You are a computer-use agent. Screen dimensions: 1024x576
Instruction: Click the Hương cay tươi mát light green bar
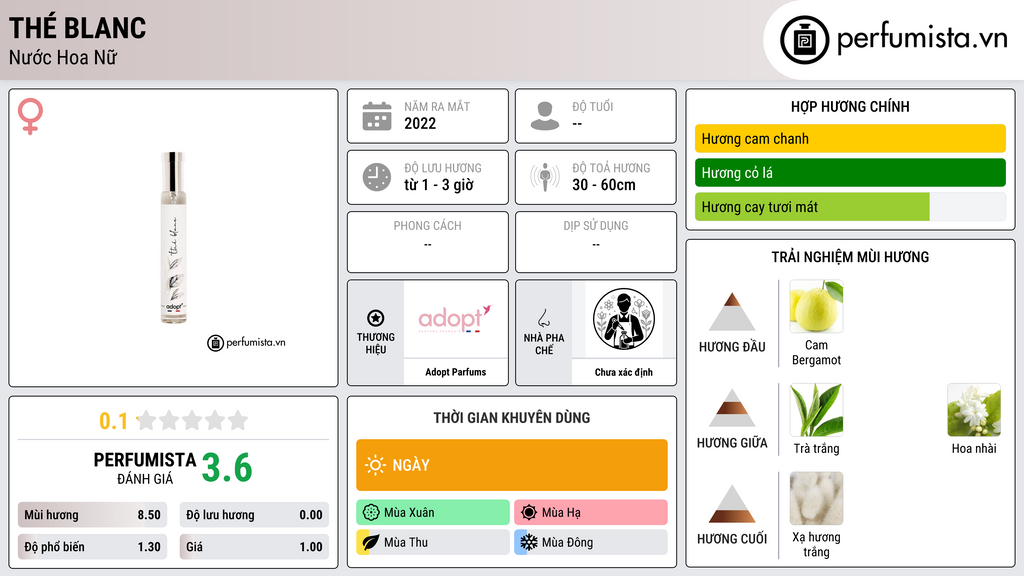(x=812, y=206)
